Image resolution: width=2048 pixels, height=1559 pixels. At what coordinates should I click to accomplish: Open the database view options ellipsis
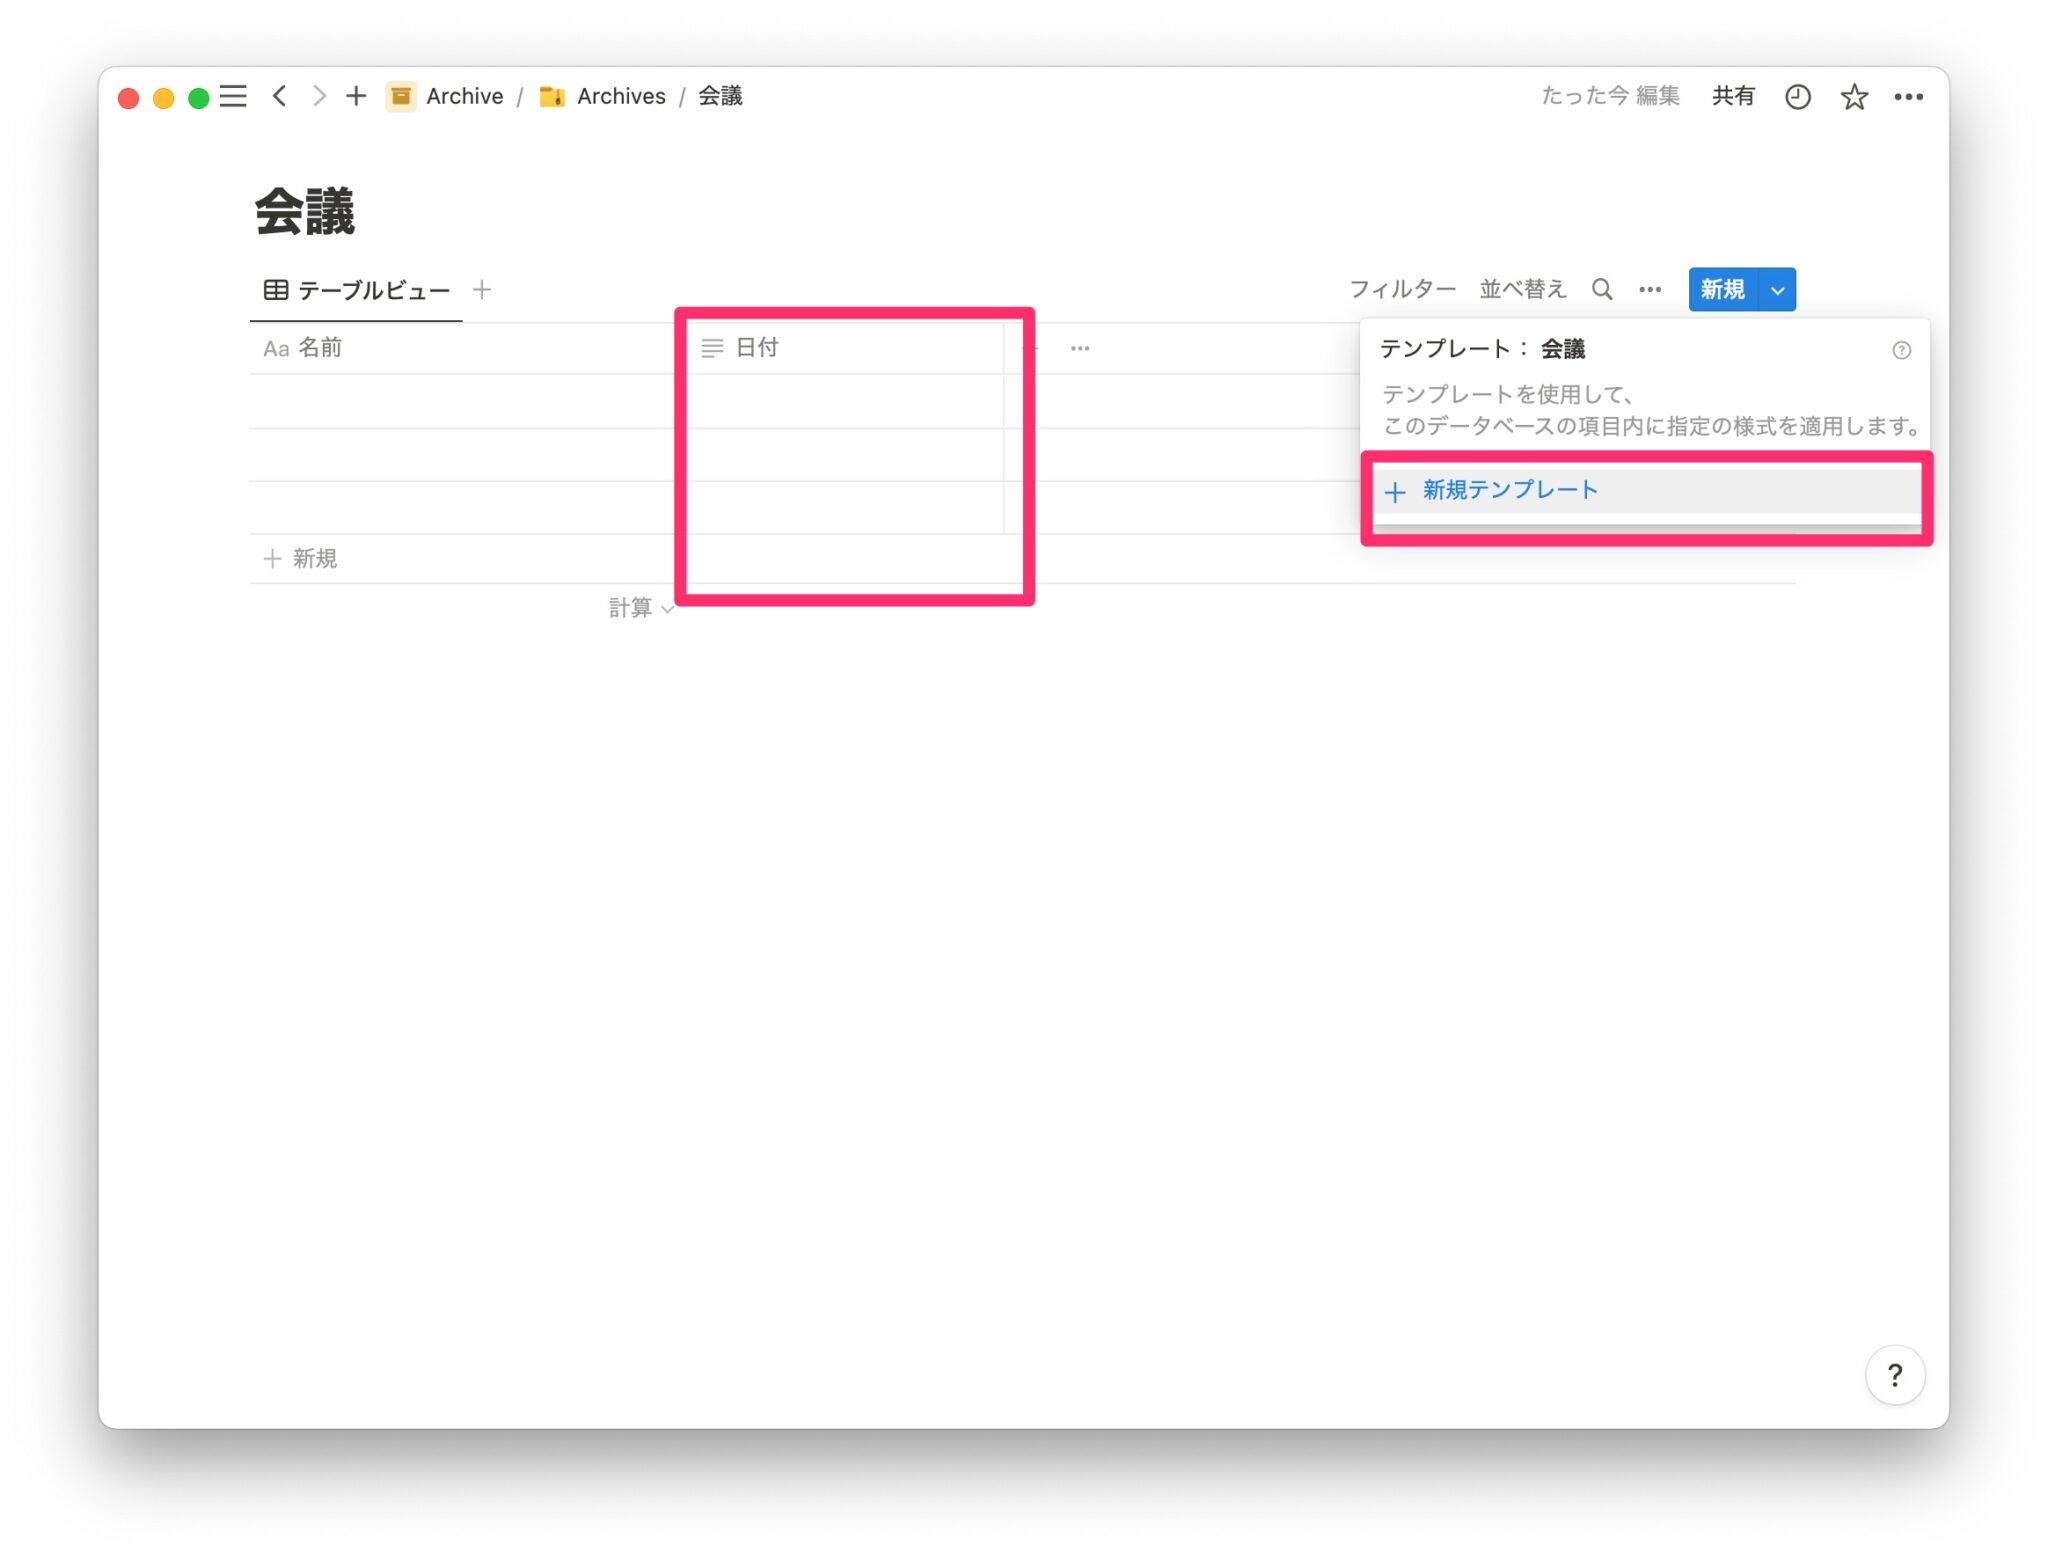1650,290
